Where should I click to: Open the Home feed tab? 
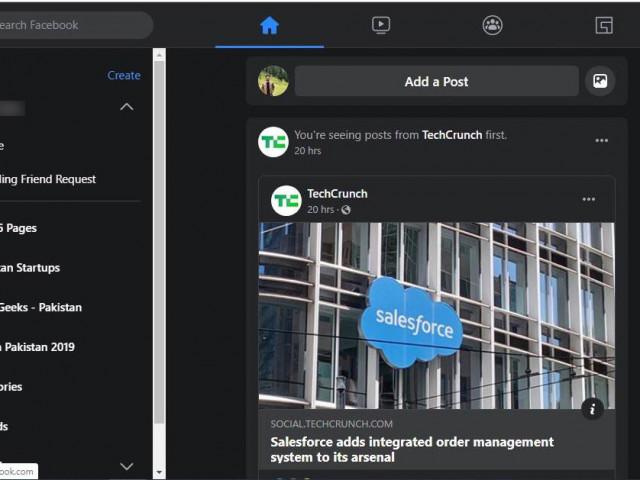click(269, 25)
